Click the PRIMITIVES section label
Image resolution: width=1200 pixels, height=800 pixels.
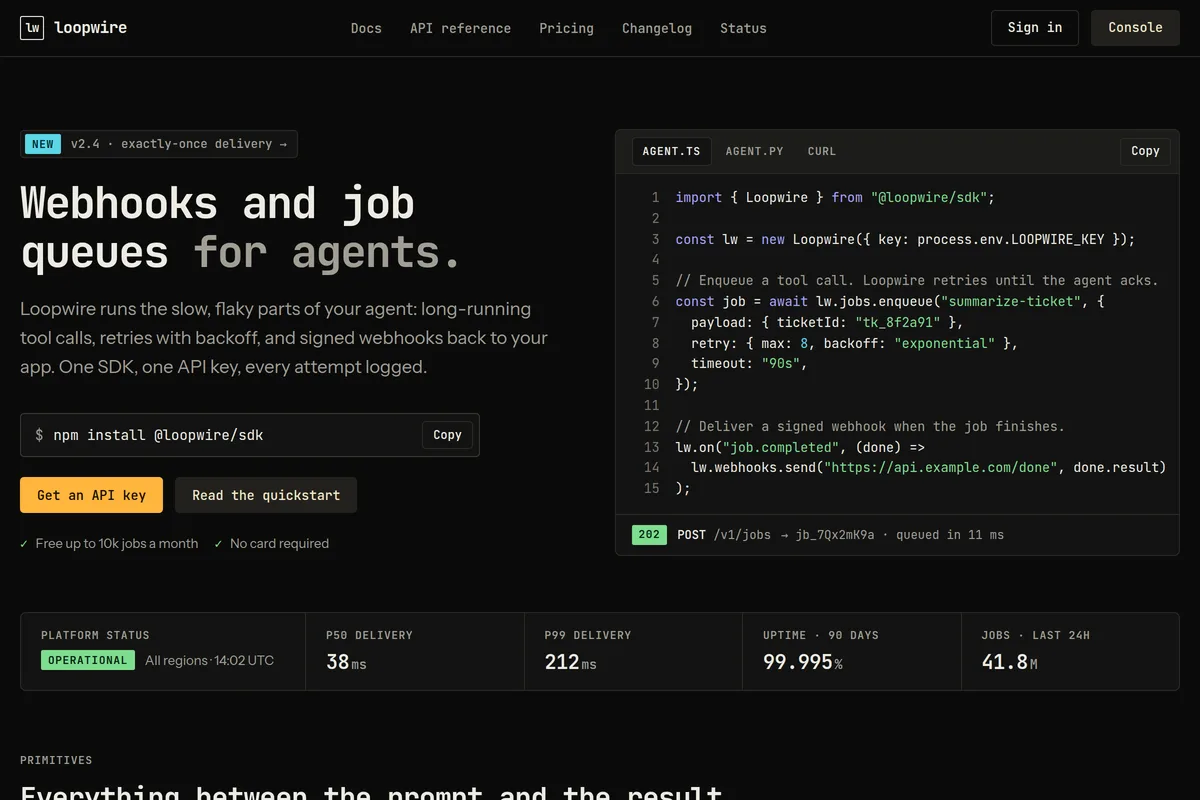click(x=56, y=760)
